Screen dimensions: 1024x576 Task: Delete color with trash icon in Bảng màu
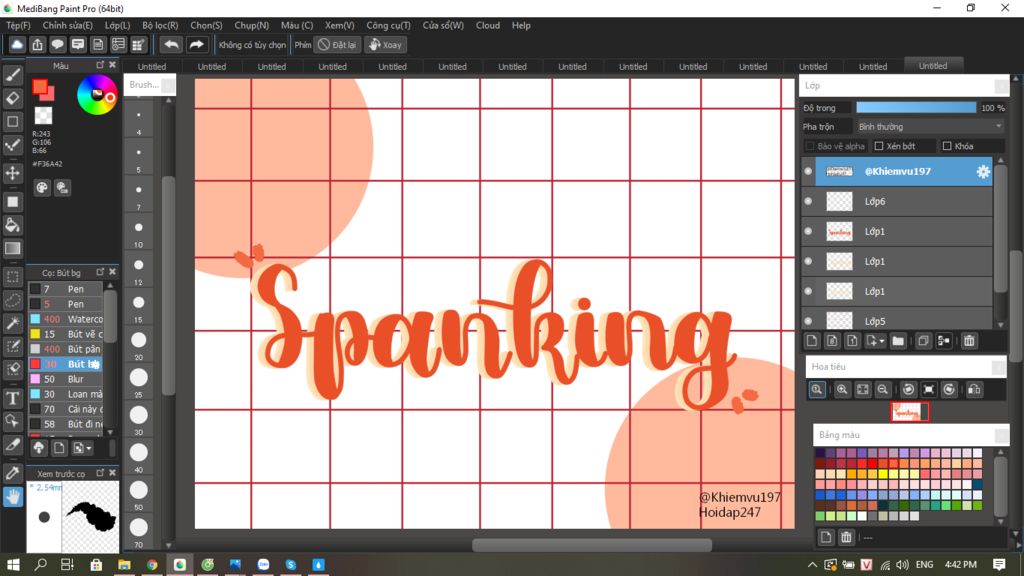[x=846, y=537]
